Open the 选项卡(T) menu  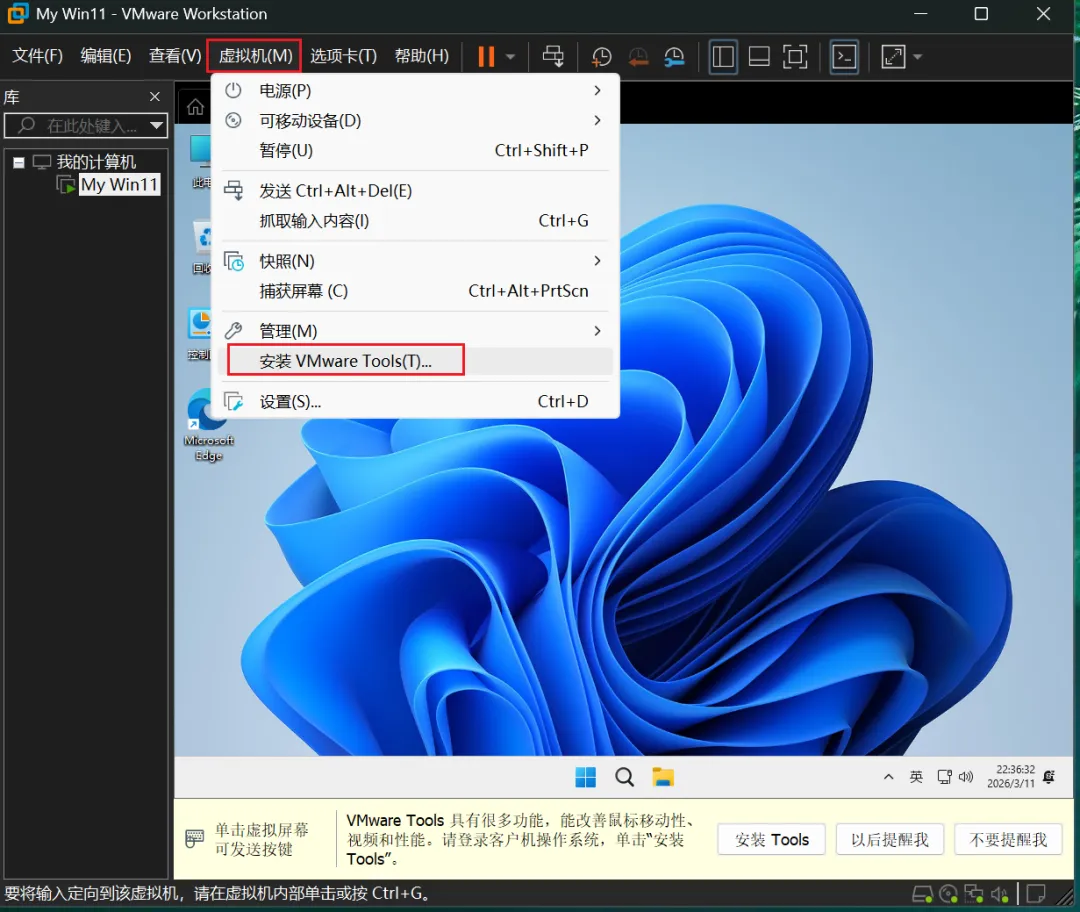coord(343,56)
